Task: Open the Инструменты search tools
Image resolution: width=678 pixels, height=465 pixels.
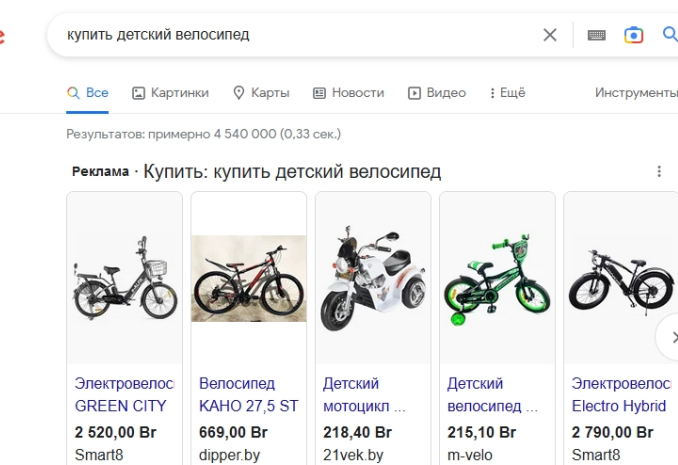Action: coord(636,93)
